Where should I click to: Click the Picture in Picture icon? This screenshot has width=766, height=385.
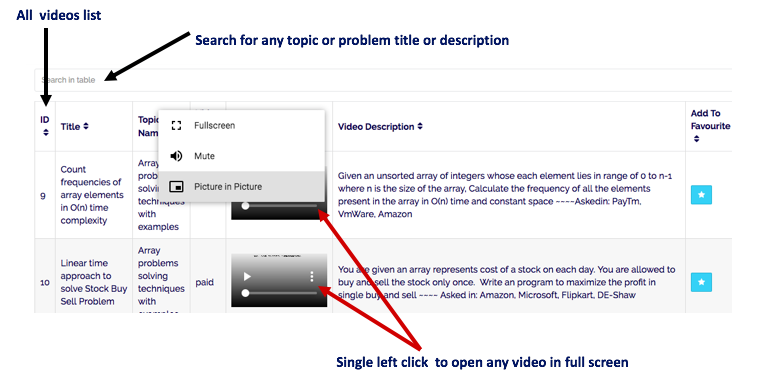click(x=176, y=187)
